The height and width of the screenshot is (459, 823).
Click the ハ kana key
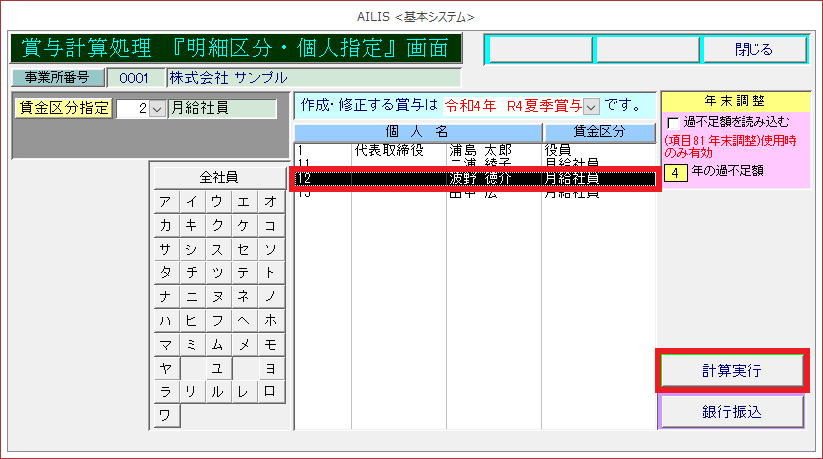(x=166, y=320)
